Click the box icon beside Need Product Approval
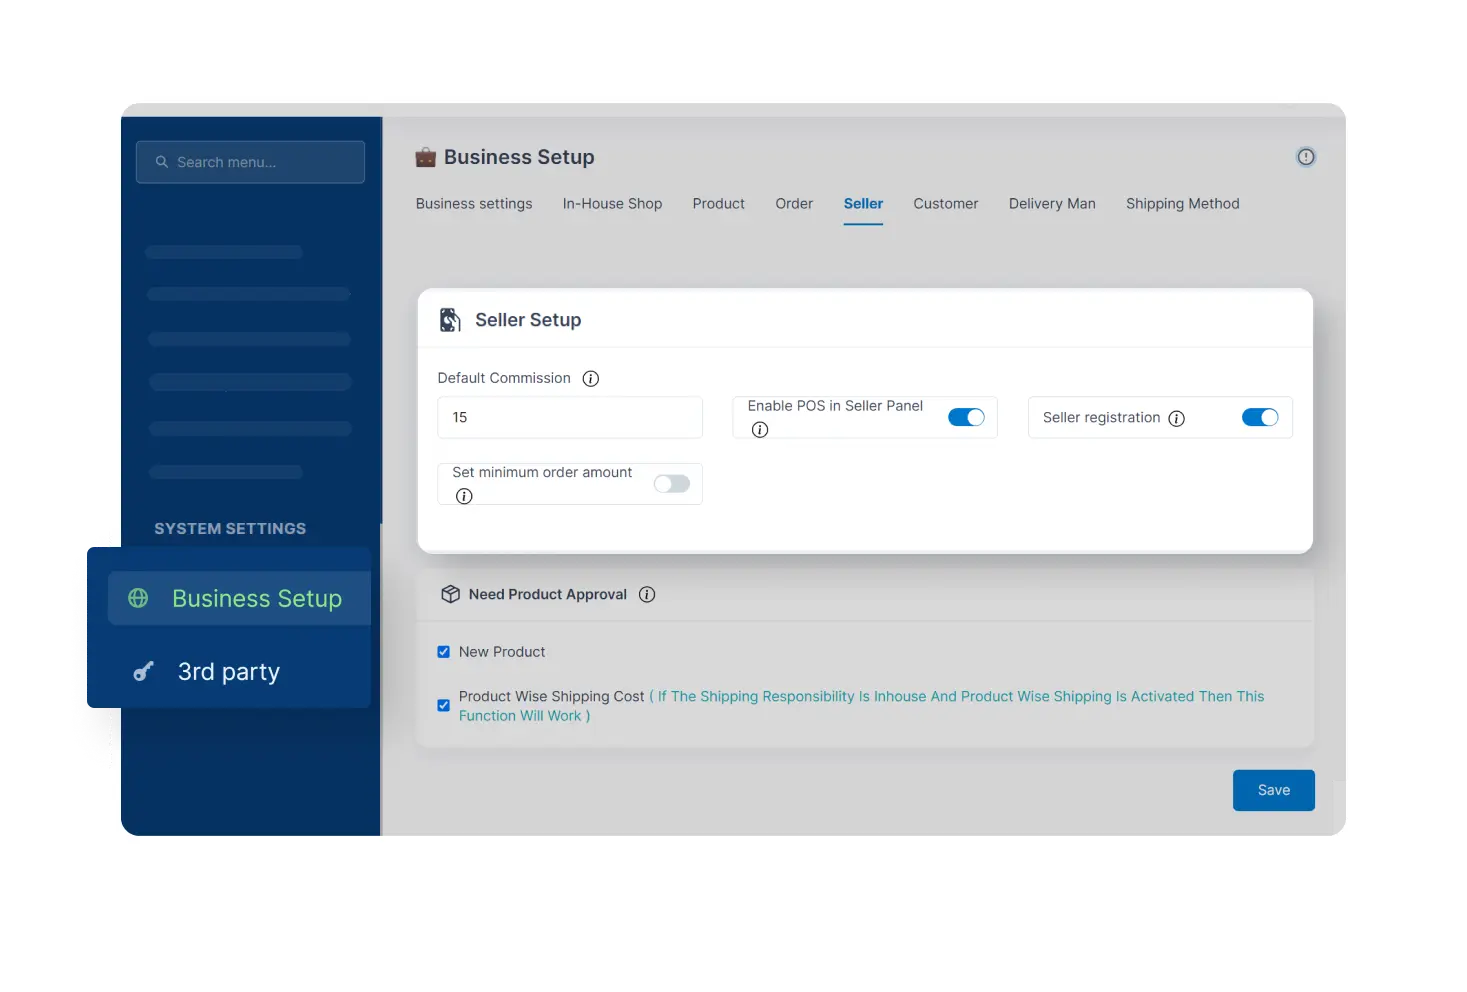Screen dimensions: 1467x992 (x=450, y=593)
